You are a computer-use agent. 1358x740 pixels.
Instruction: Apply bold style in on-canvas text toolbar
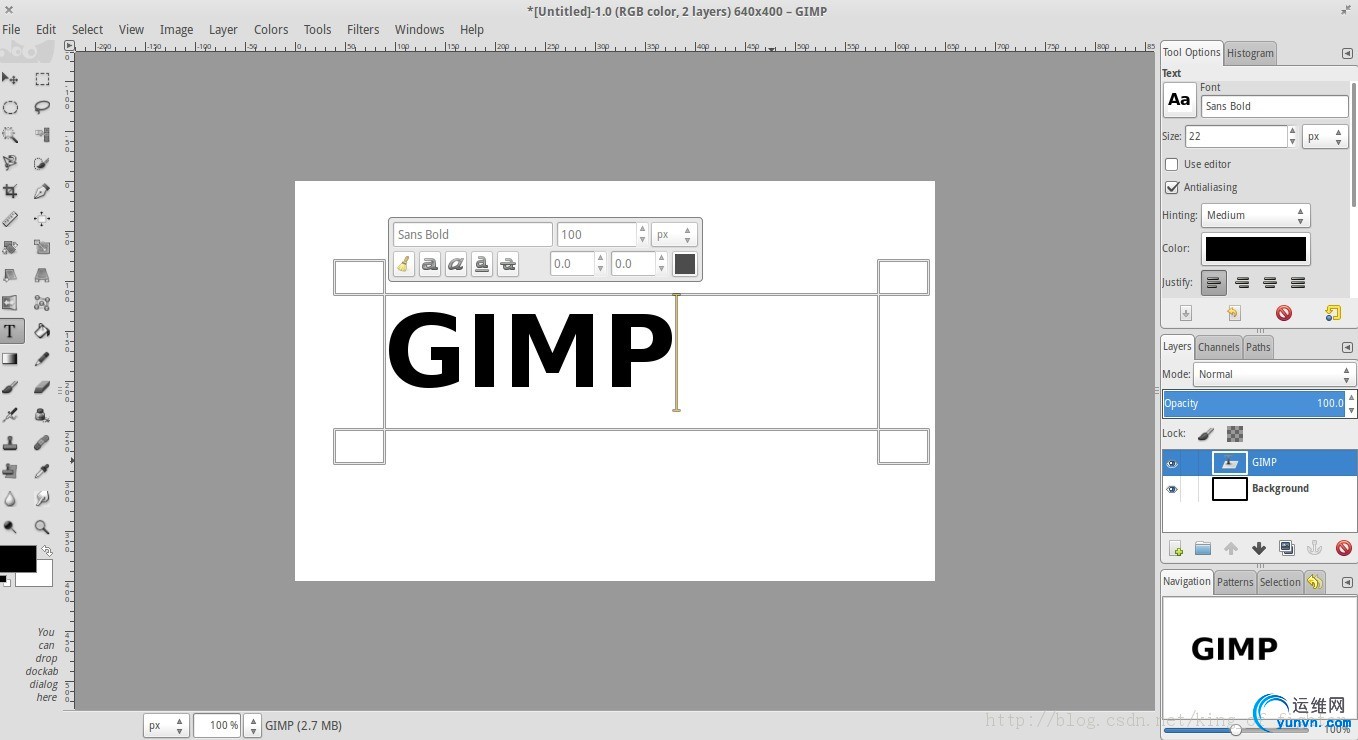click(x=430, y=264)
